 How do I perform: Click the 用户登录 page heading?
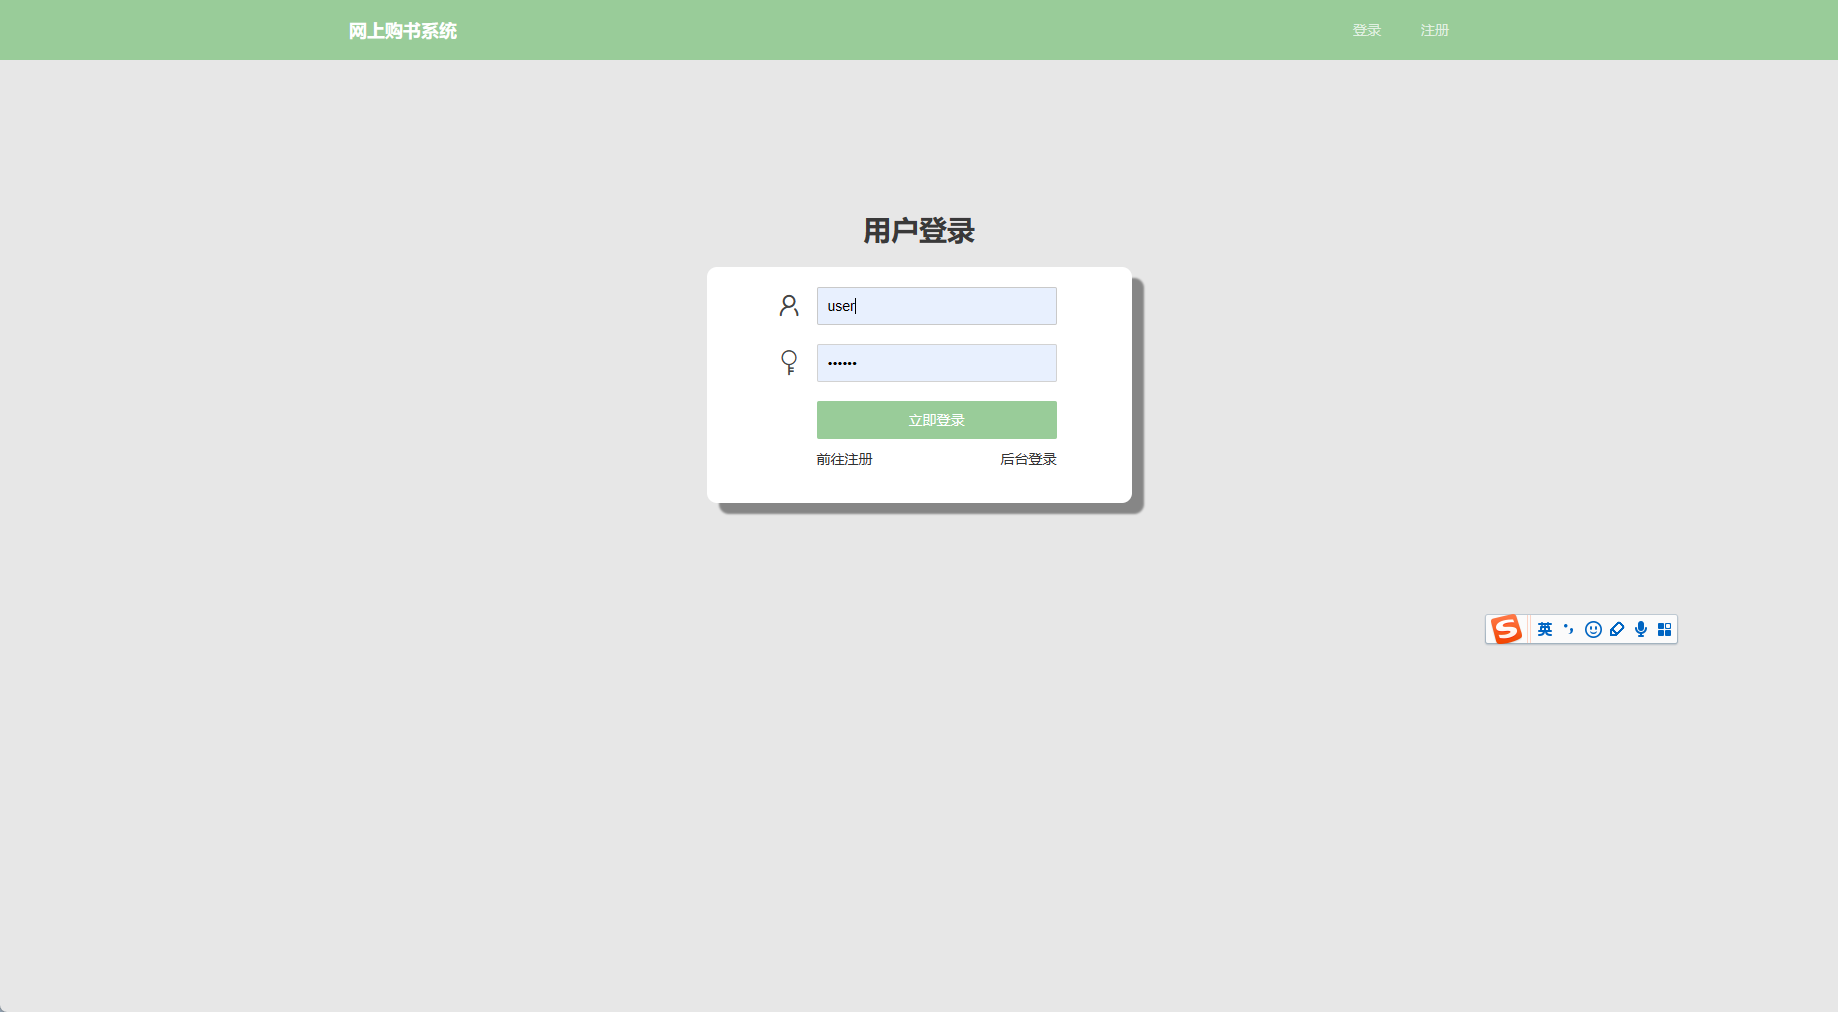coord(918,231)
